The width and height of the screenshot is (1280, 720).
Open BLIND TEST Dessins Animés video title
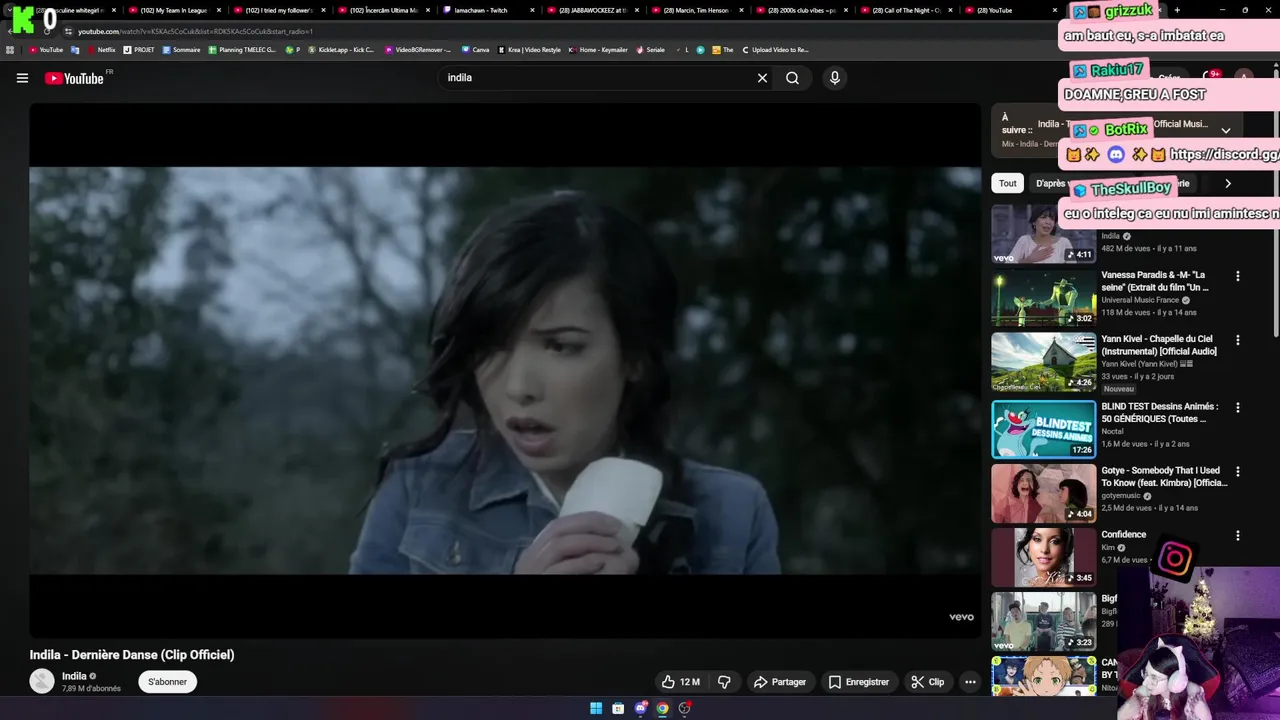click(1160, 412)
